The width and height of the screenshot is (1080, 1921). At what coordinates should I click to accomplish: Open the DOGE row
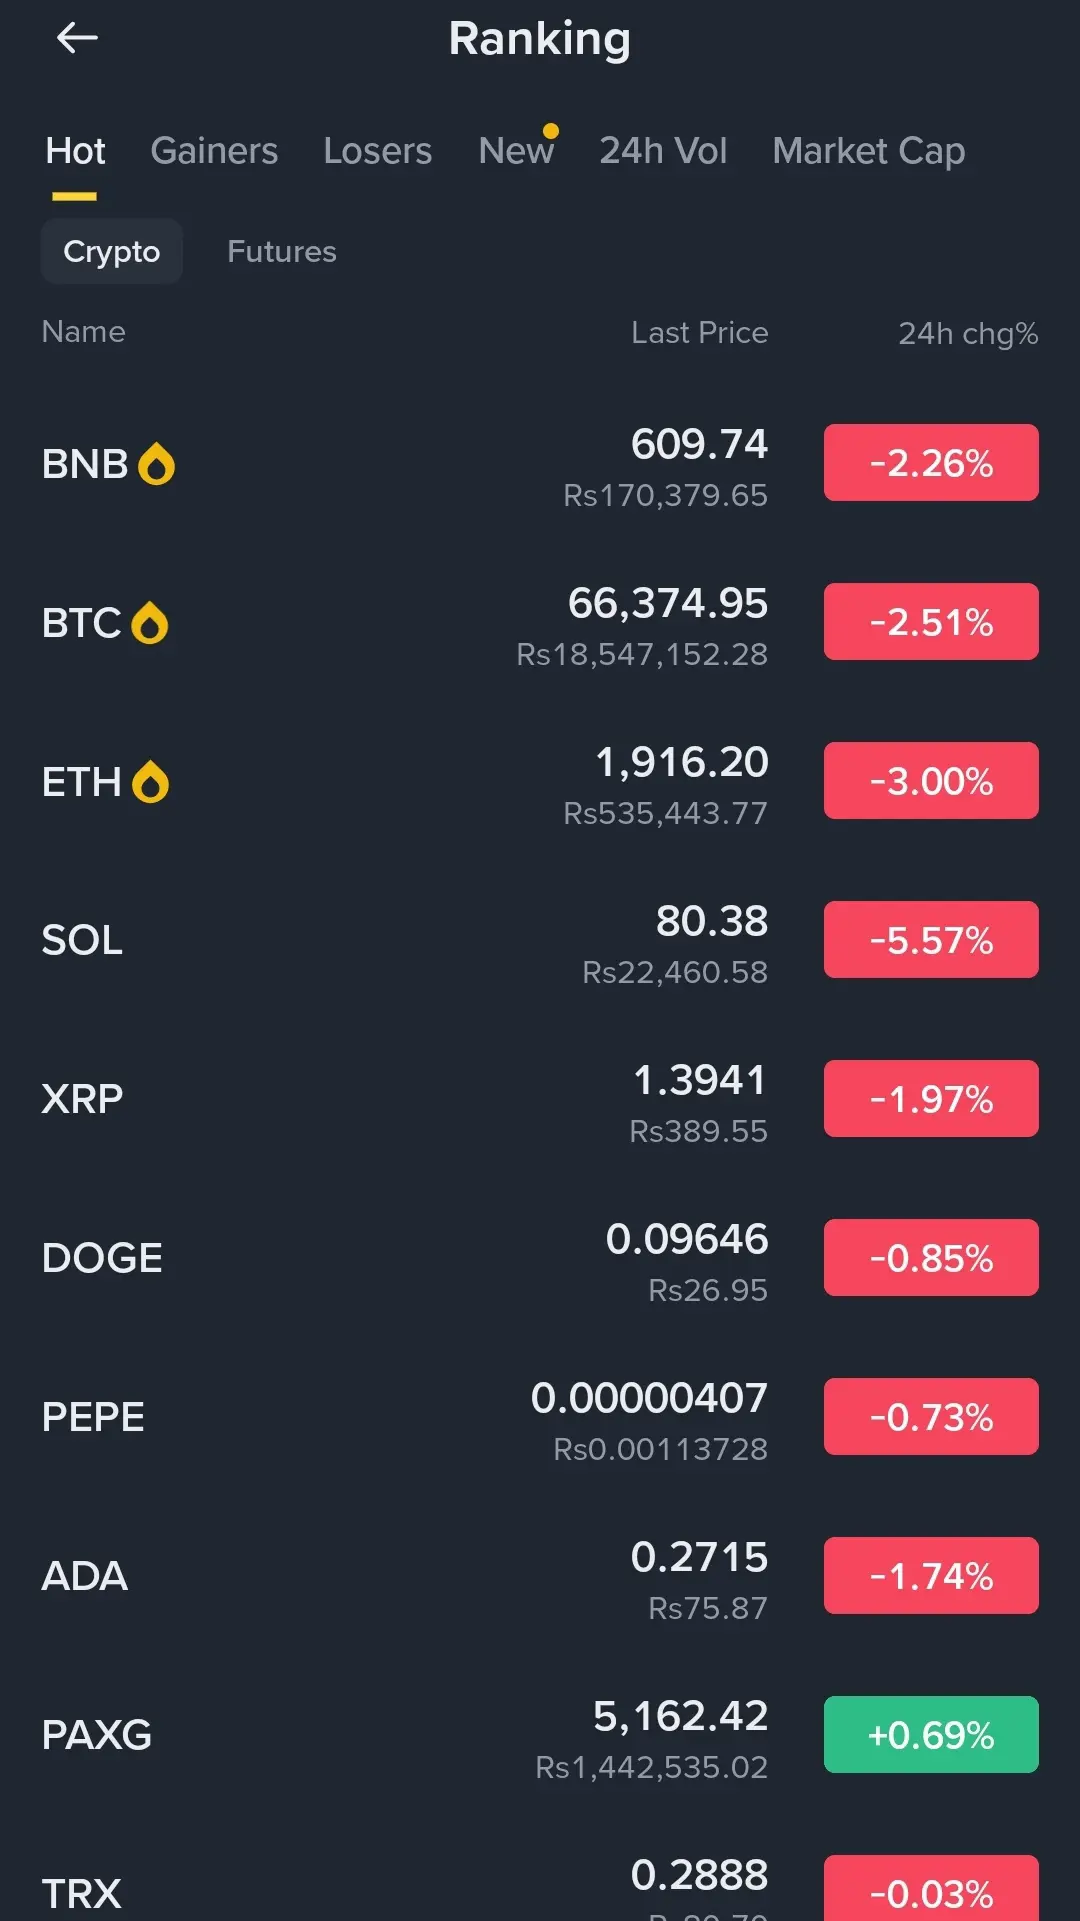(x=540, y=1258)
